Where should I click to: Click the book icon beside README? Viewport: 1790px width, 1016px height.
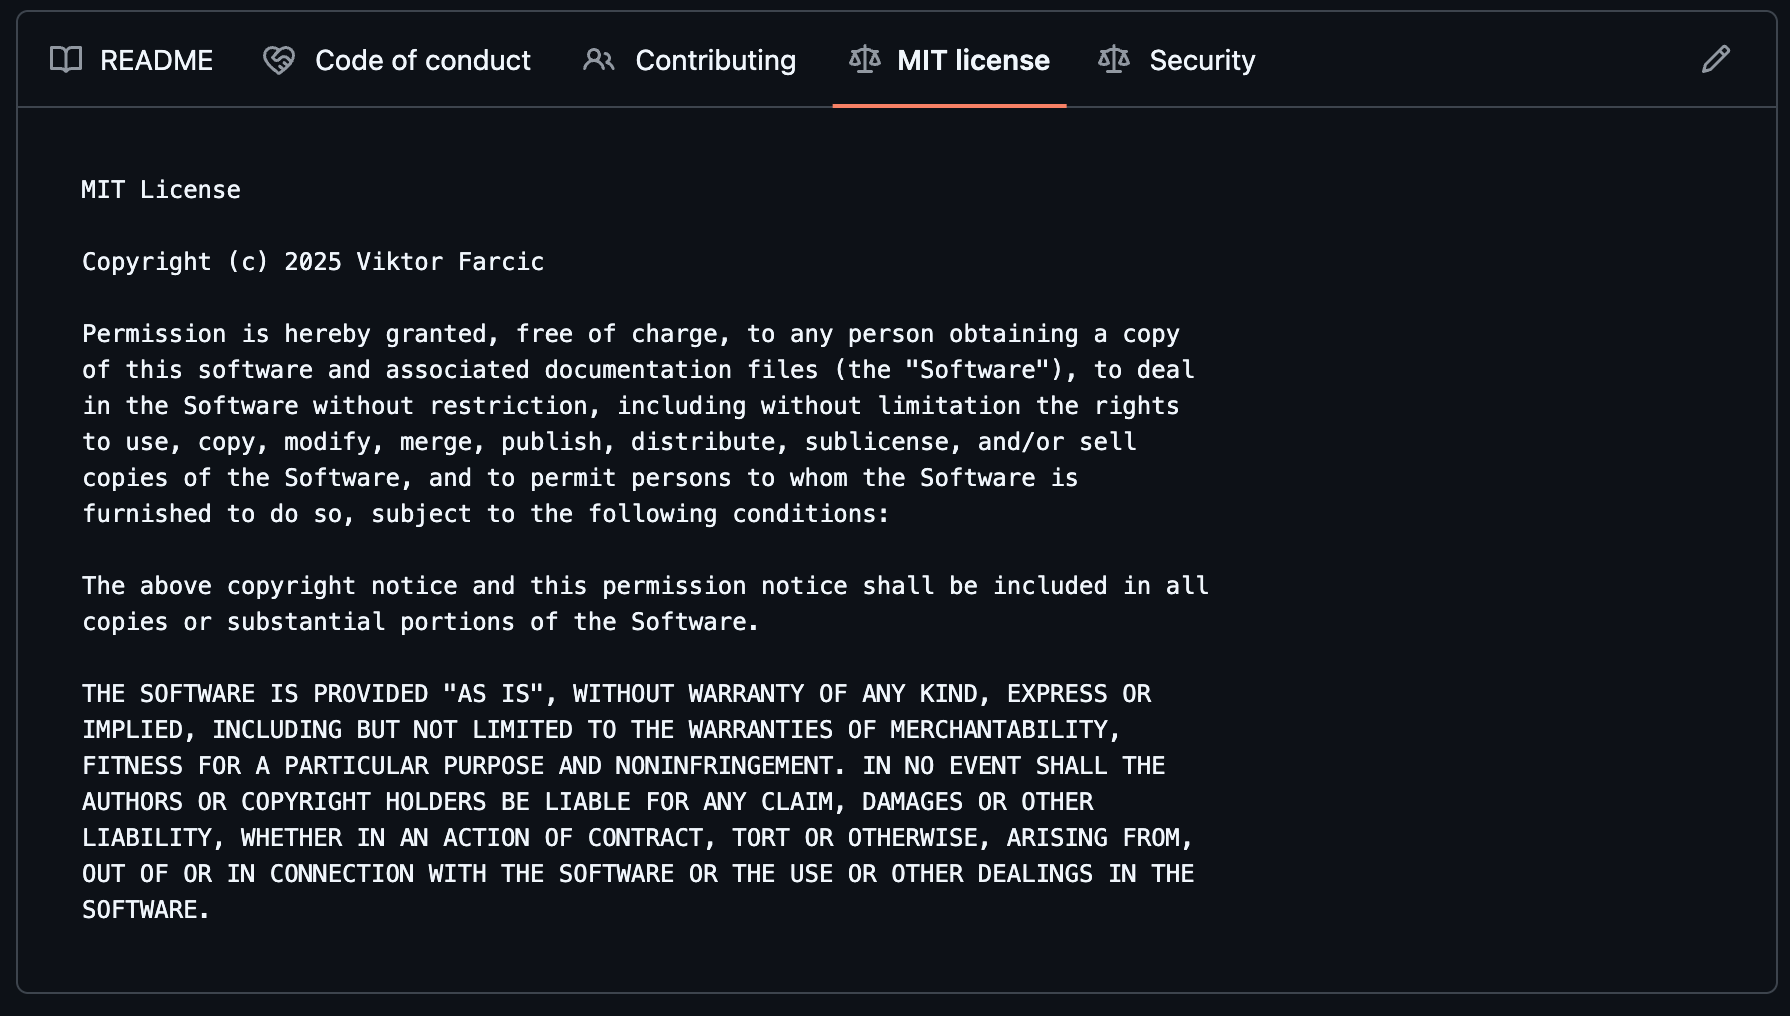pyautogui.click(x=66, y=60)
